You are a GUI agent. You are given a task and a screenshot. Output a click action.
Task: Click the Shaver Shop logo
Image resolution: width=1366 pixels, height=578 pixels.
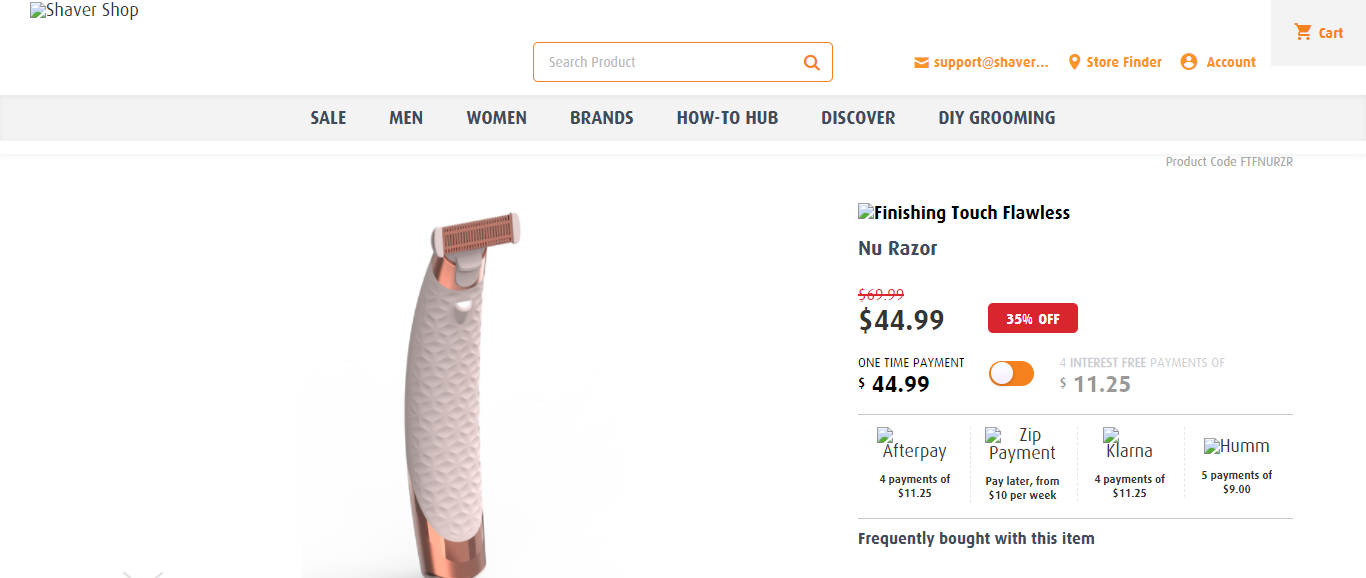tap(84, 11)
